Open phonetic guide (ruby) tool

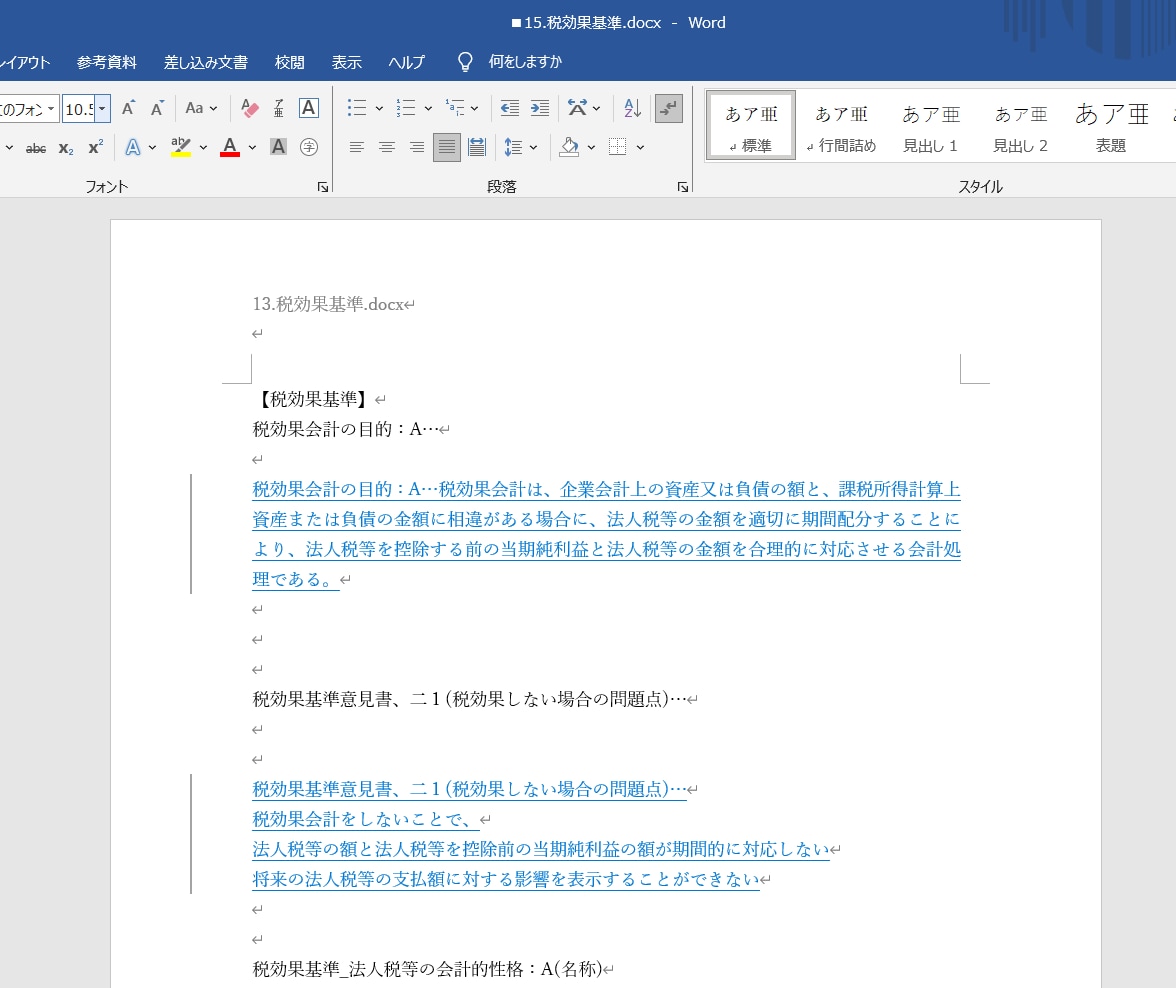(278, 109)
